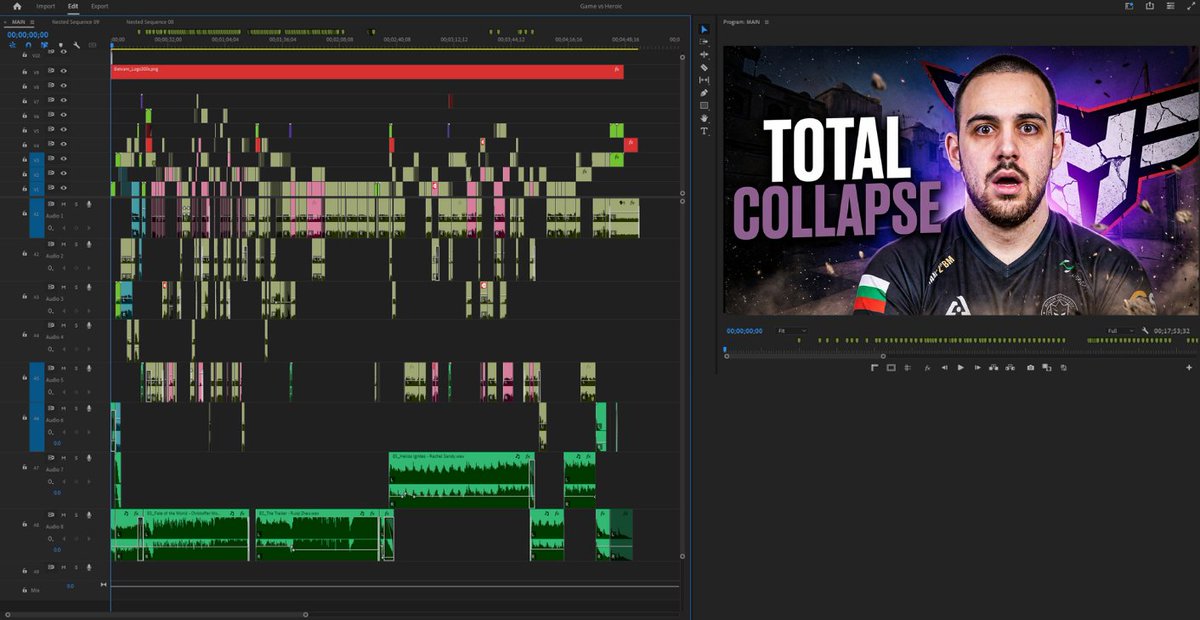Select the Razor tool

click(x=704, y=67)
